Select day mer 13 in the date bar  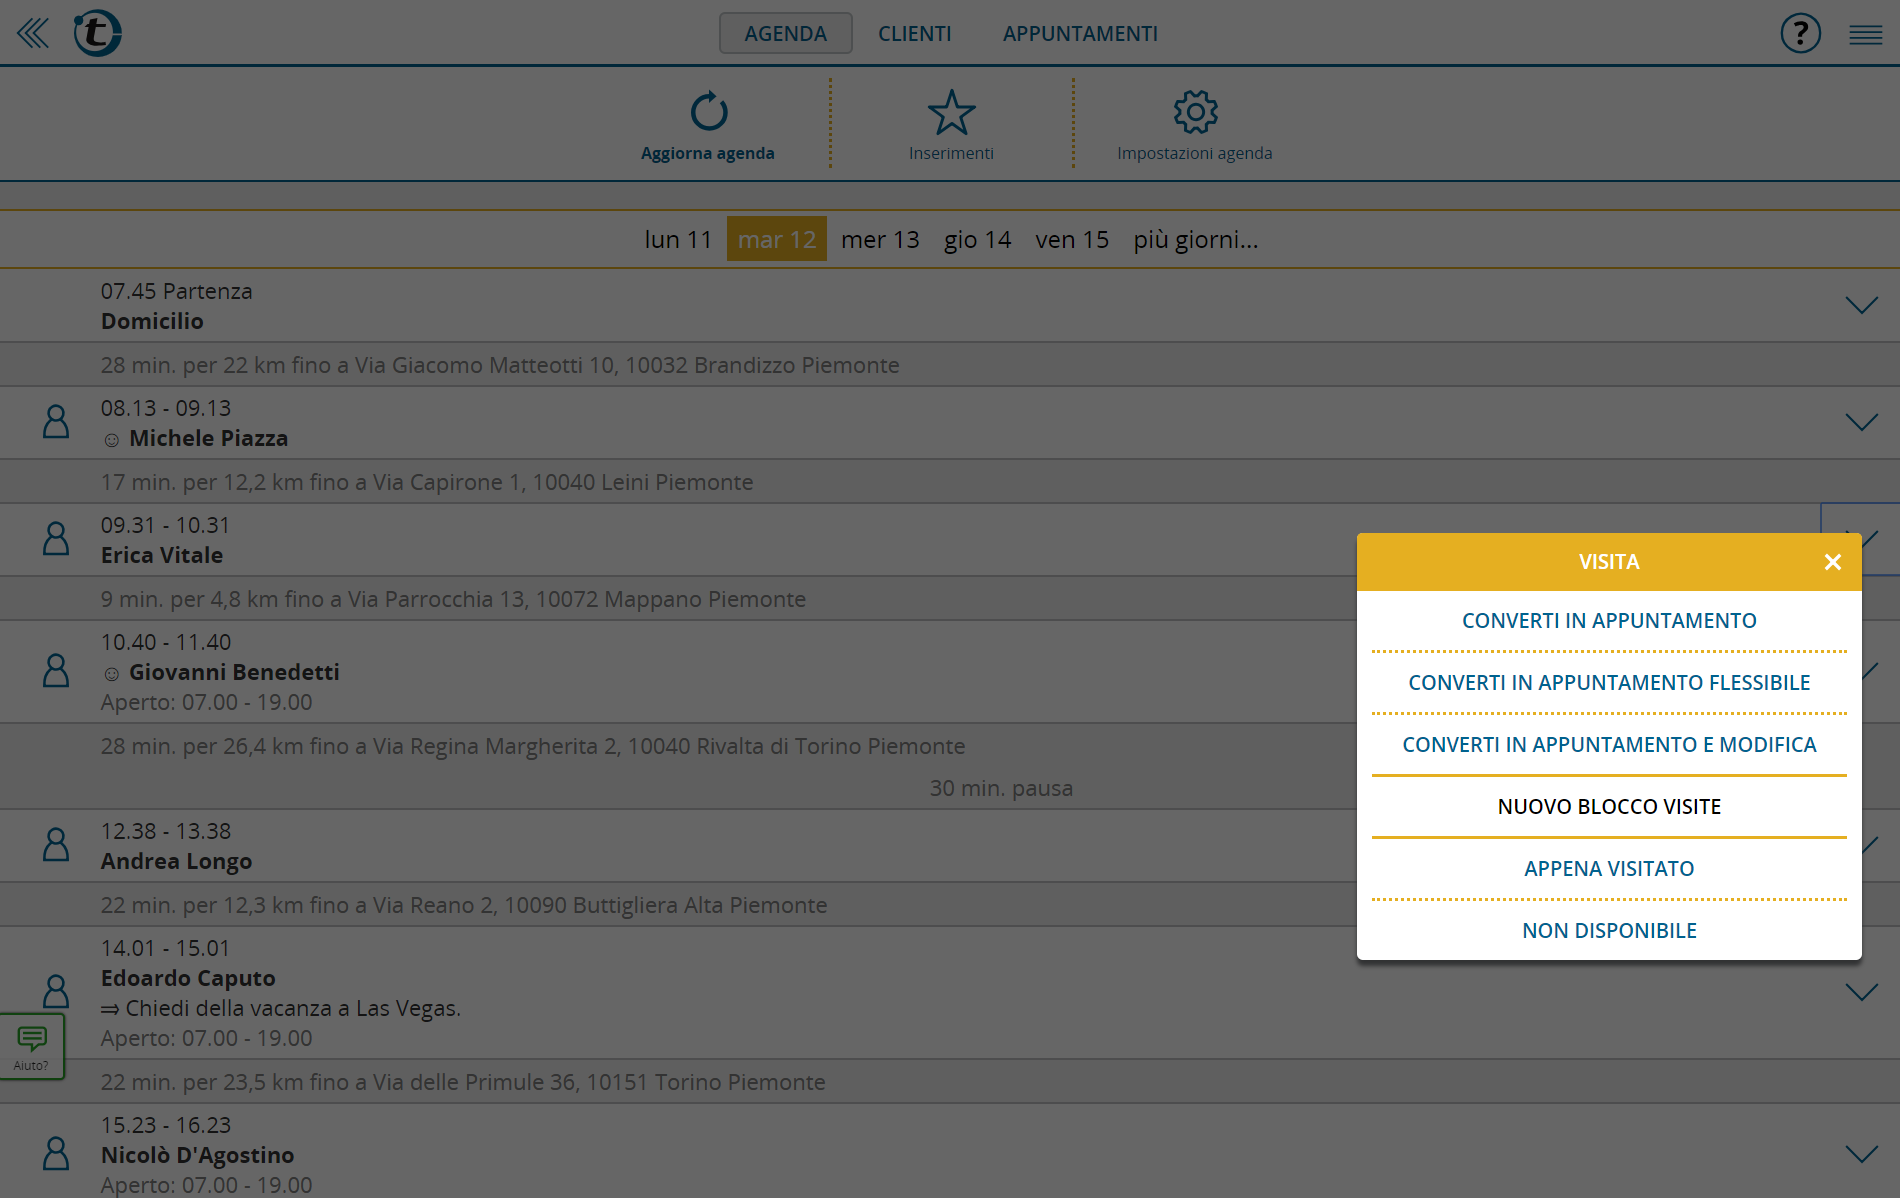[879, 239]
